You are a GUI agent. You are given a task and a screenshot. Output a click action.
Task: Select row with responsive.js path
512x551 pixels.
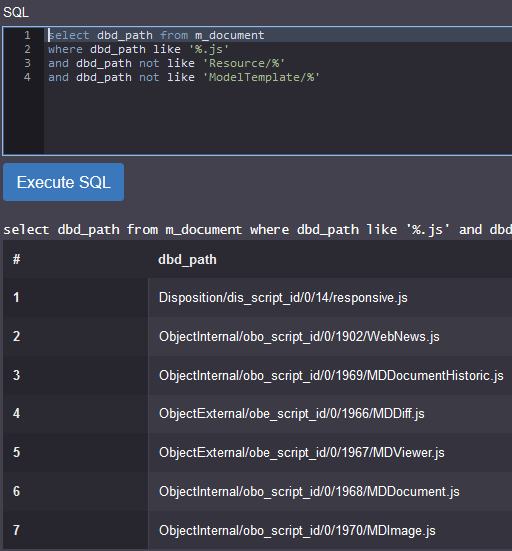point(258,298)
